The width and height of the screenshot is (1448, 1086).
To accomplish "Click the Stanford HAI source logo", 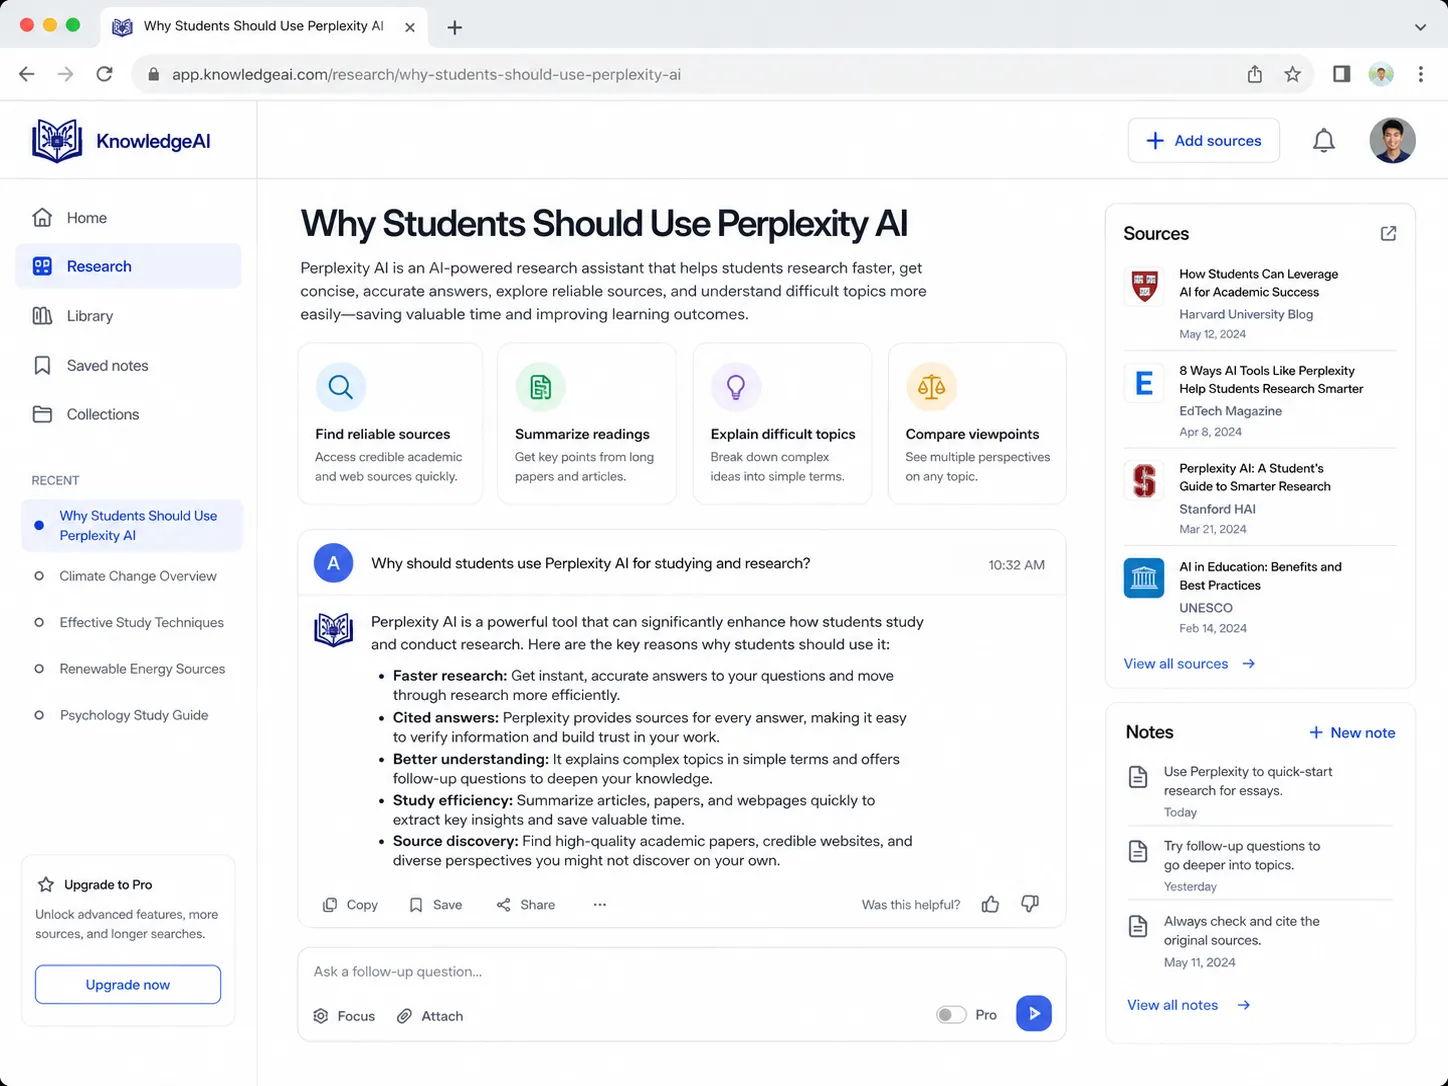I will (1144, 481).
